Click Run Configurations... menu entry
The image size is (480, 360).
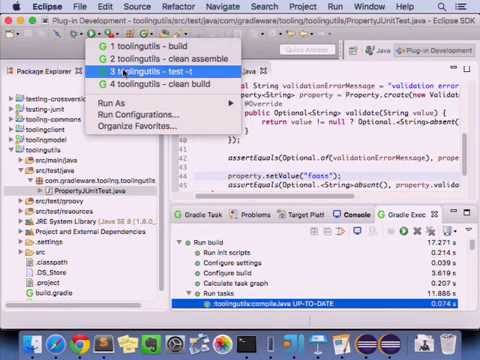(x=138, y=115)
